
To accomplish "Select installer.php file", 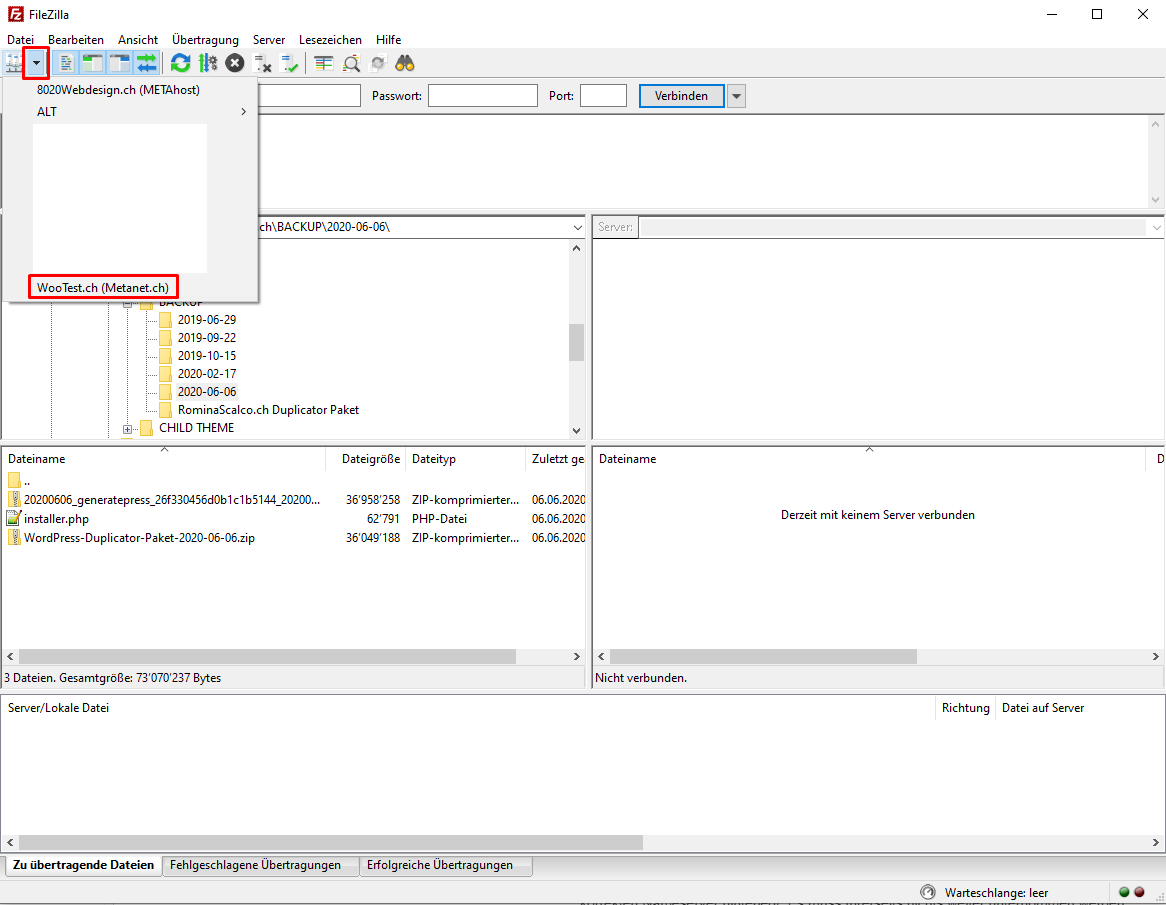I will [56, 519].
